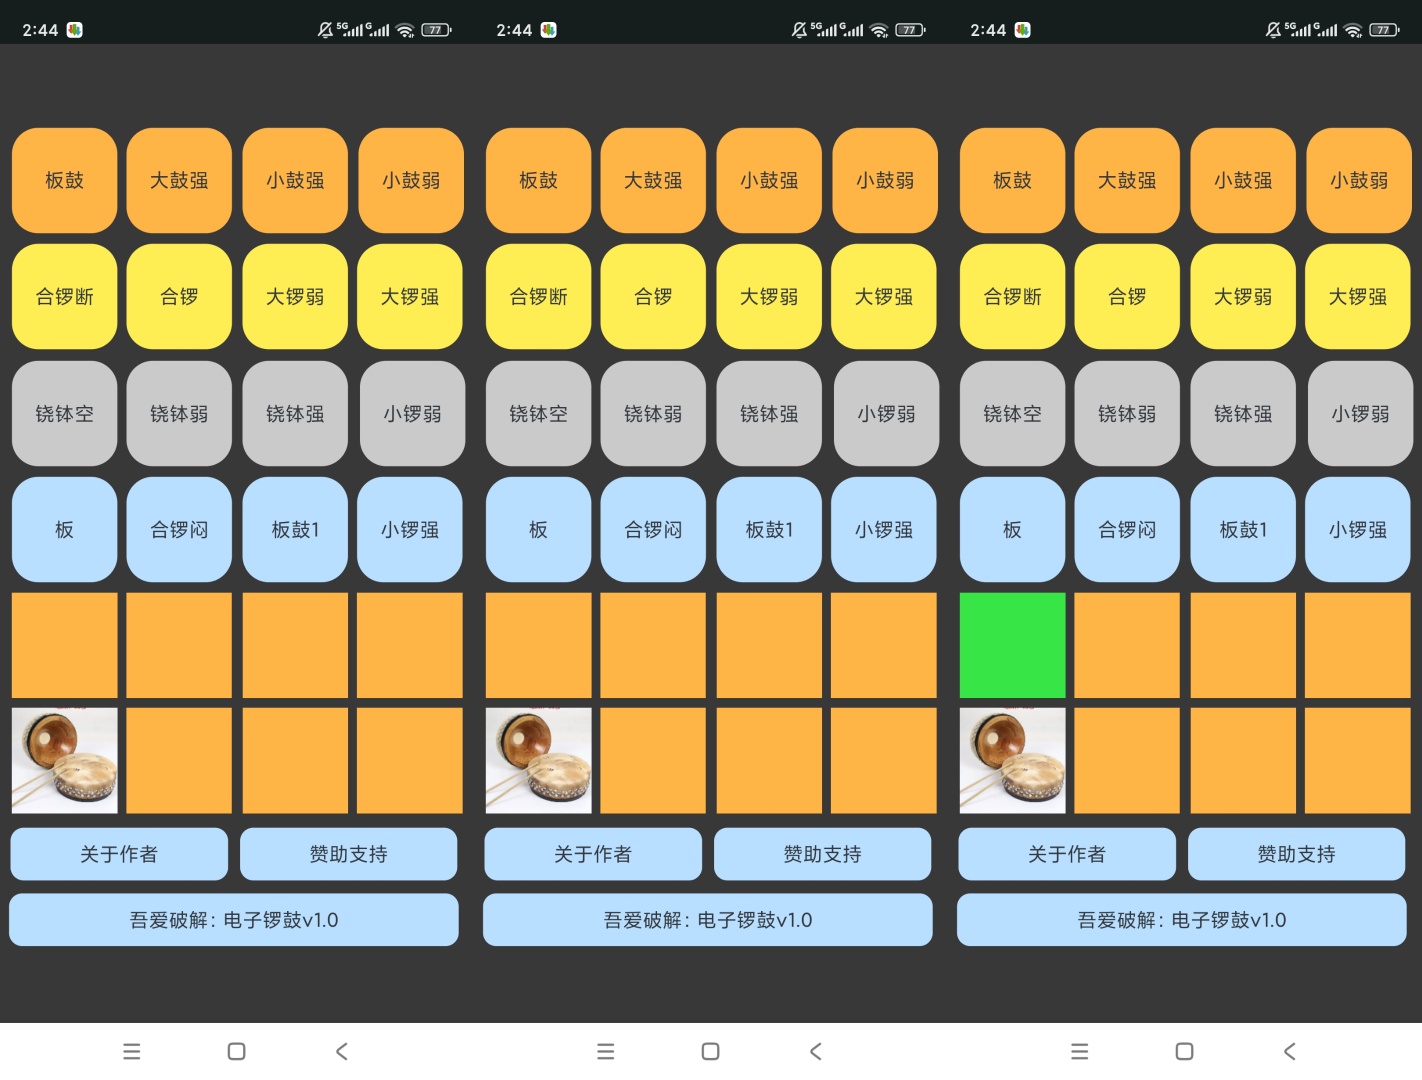This screenshot has height=1080, width=1422.
Task: Select drum photo thumbnail in middle screenshot
Action: tap(538, 760)
